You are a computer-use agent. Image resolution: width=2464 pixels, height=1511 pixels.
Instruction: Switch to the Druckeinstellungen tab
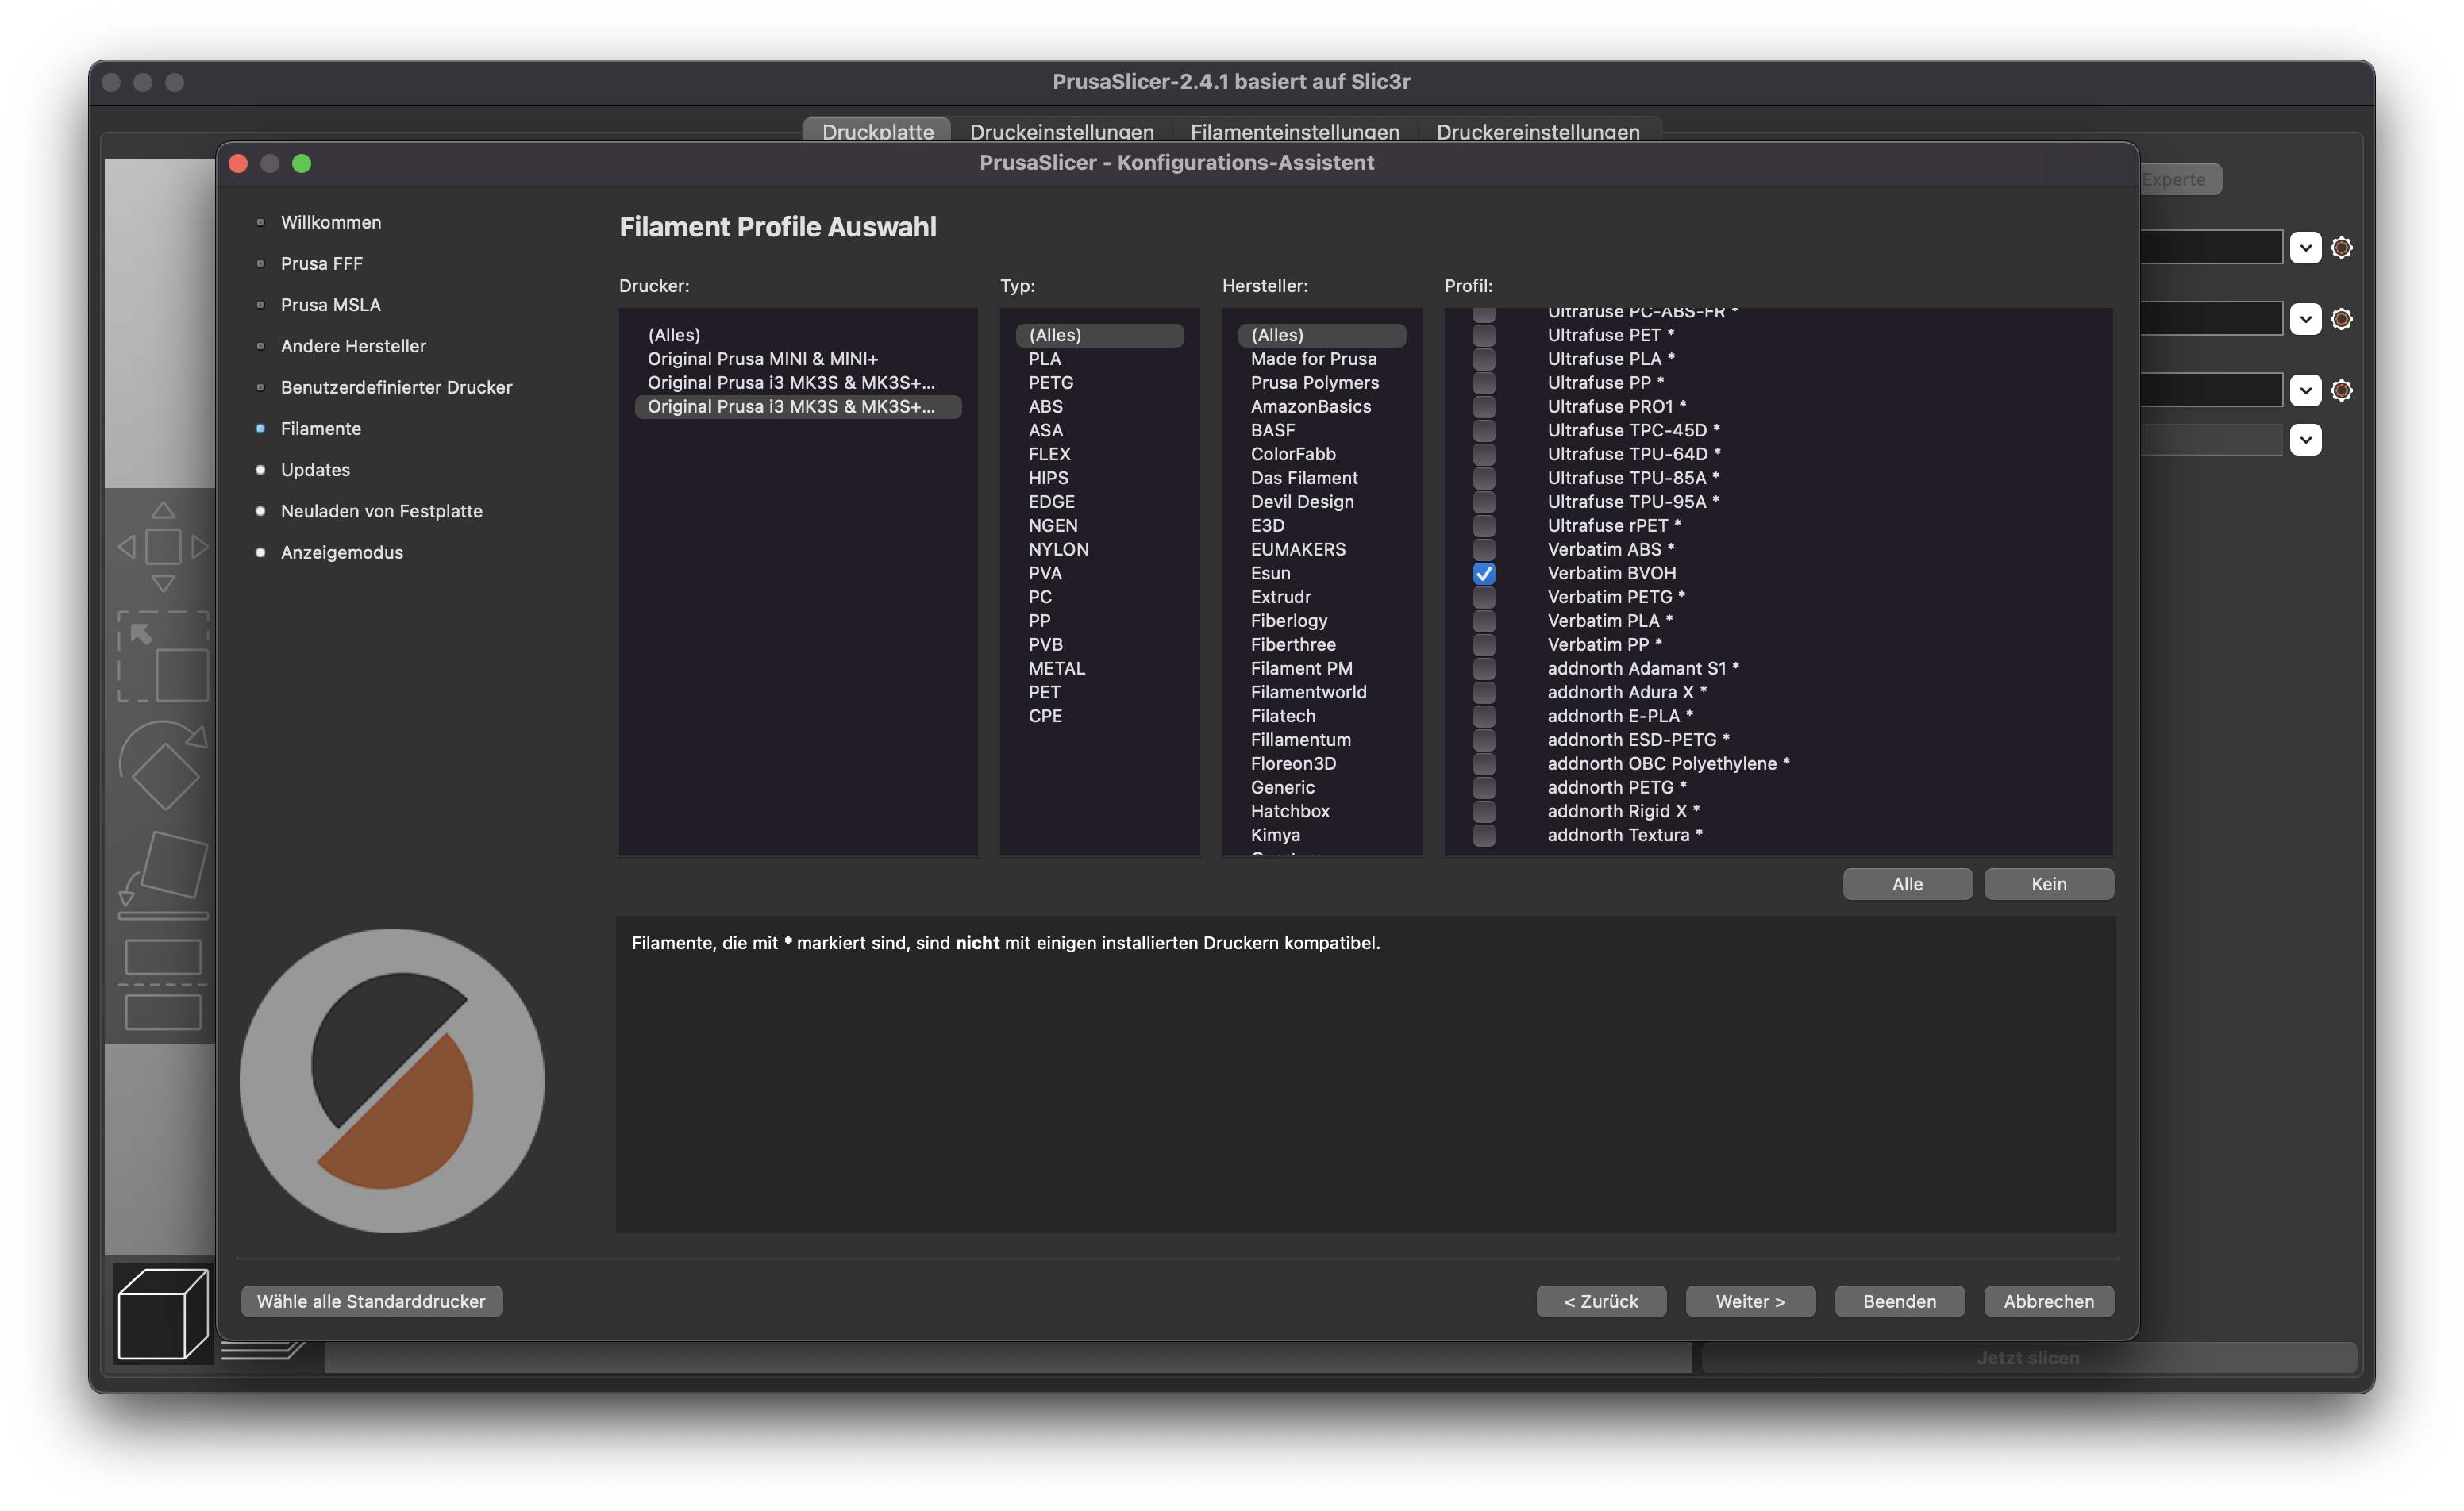(x=1061, y=131)
